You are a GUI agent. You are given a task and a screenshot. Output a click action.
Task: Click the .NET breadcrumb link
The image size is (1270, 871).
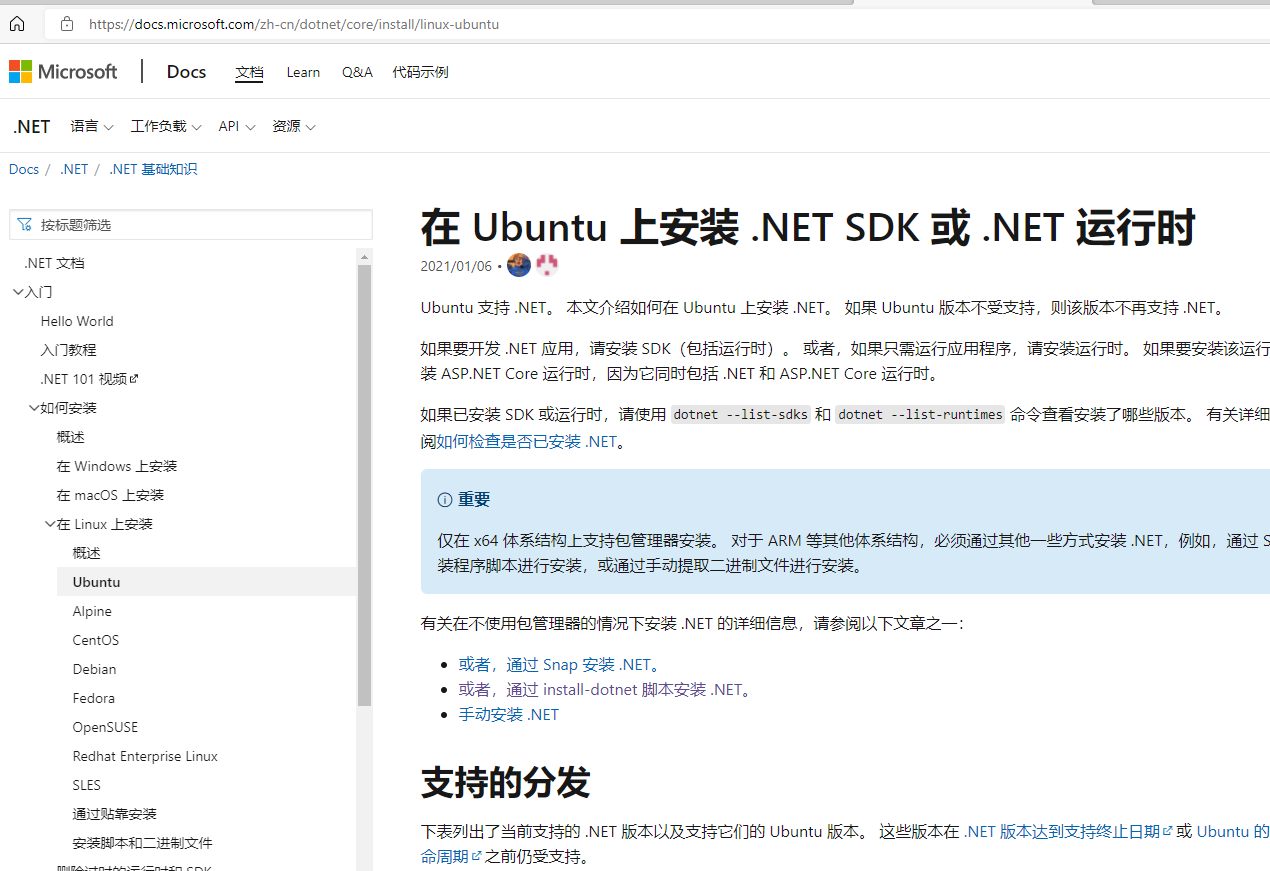(x=74, y=170)
